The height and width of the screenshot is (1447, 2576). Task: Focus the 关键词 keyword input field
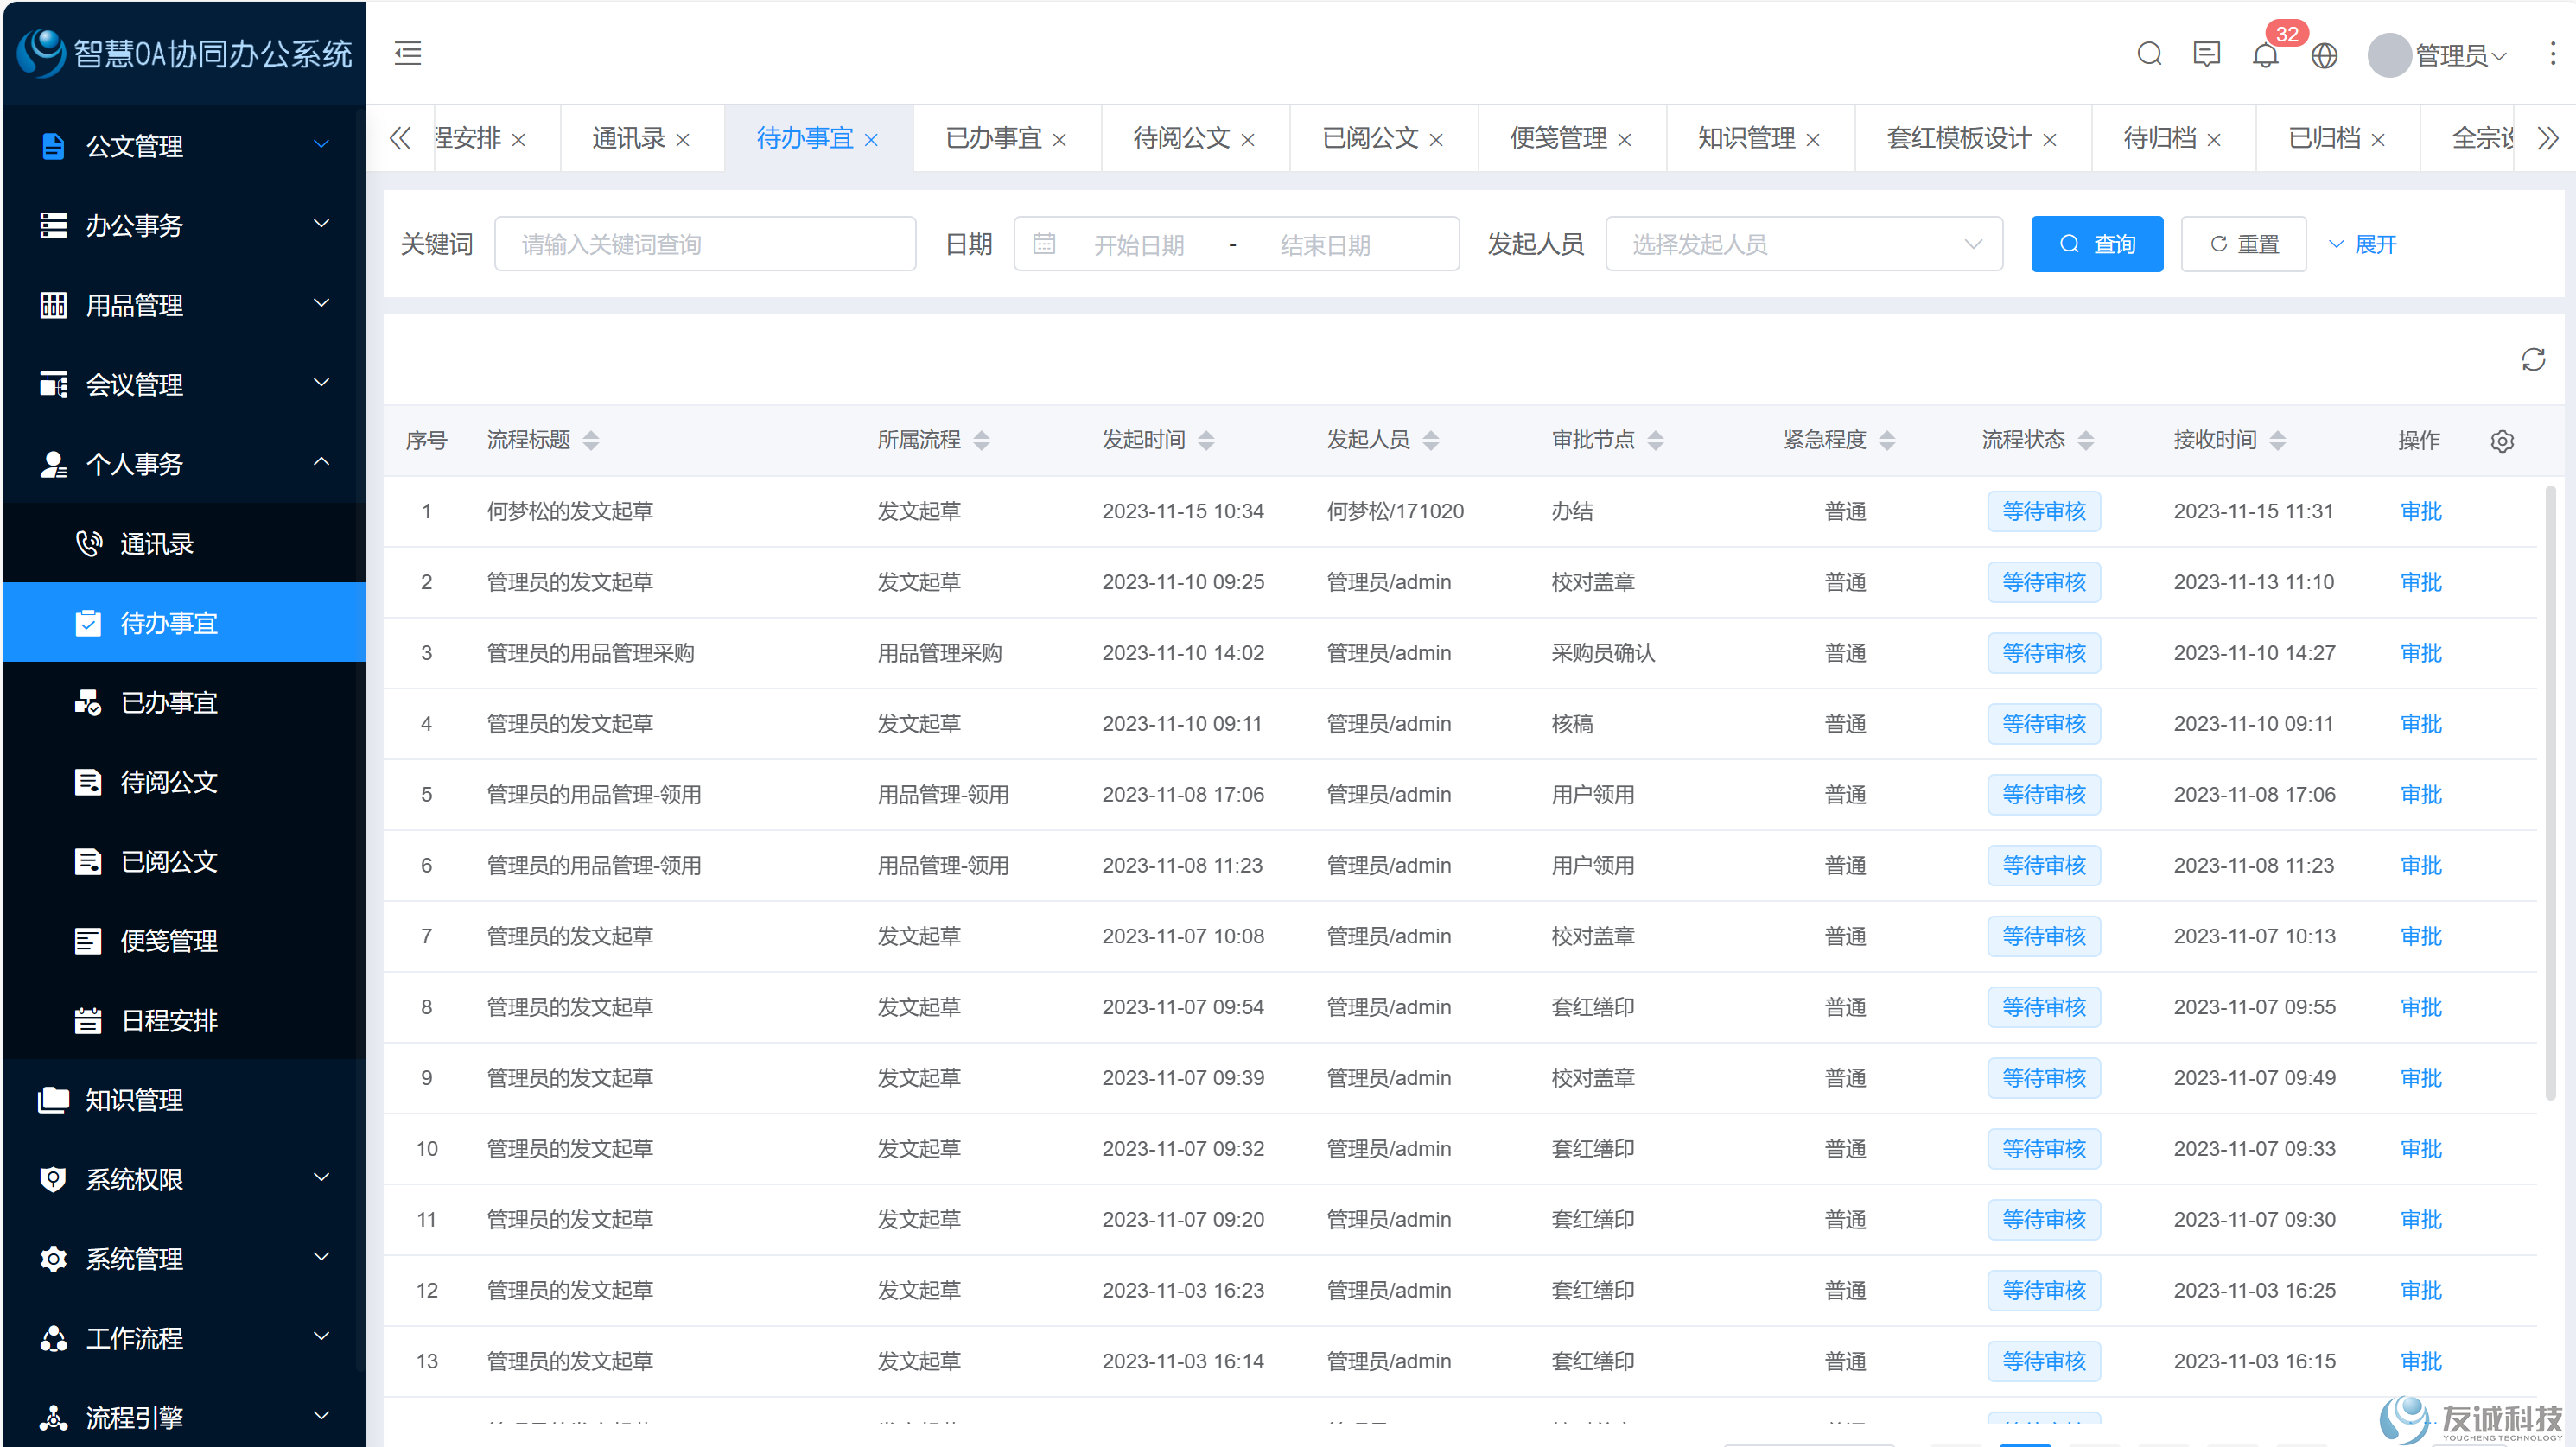pyautogui.click(x=704, y=244)
